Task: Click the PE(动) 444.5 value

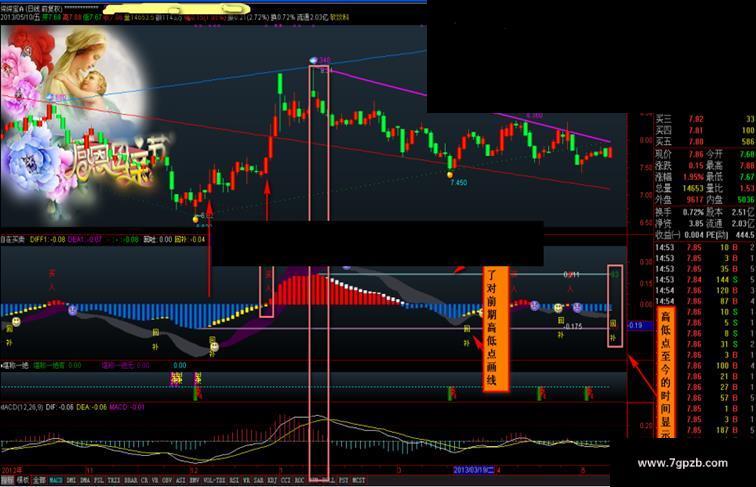Action: pos(745,235)
